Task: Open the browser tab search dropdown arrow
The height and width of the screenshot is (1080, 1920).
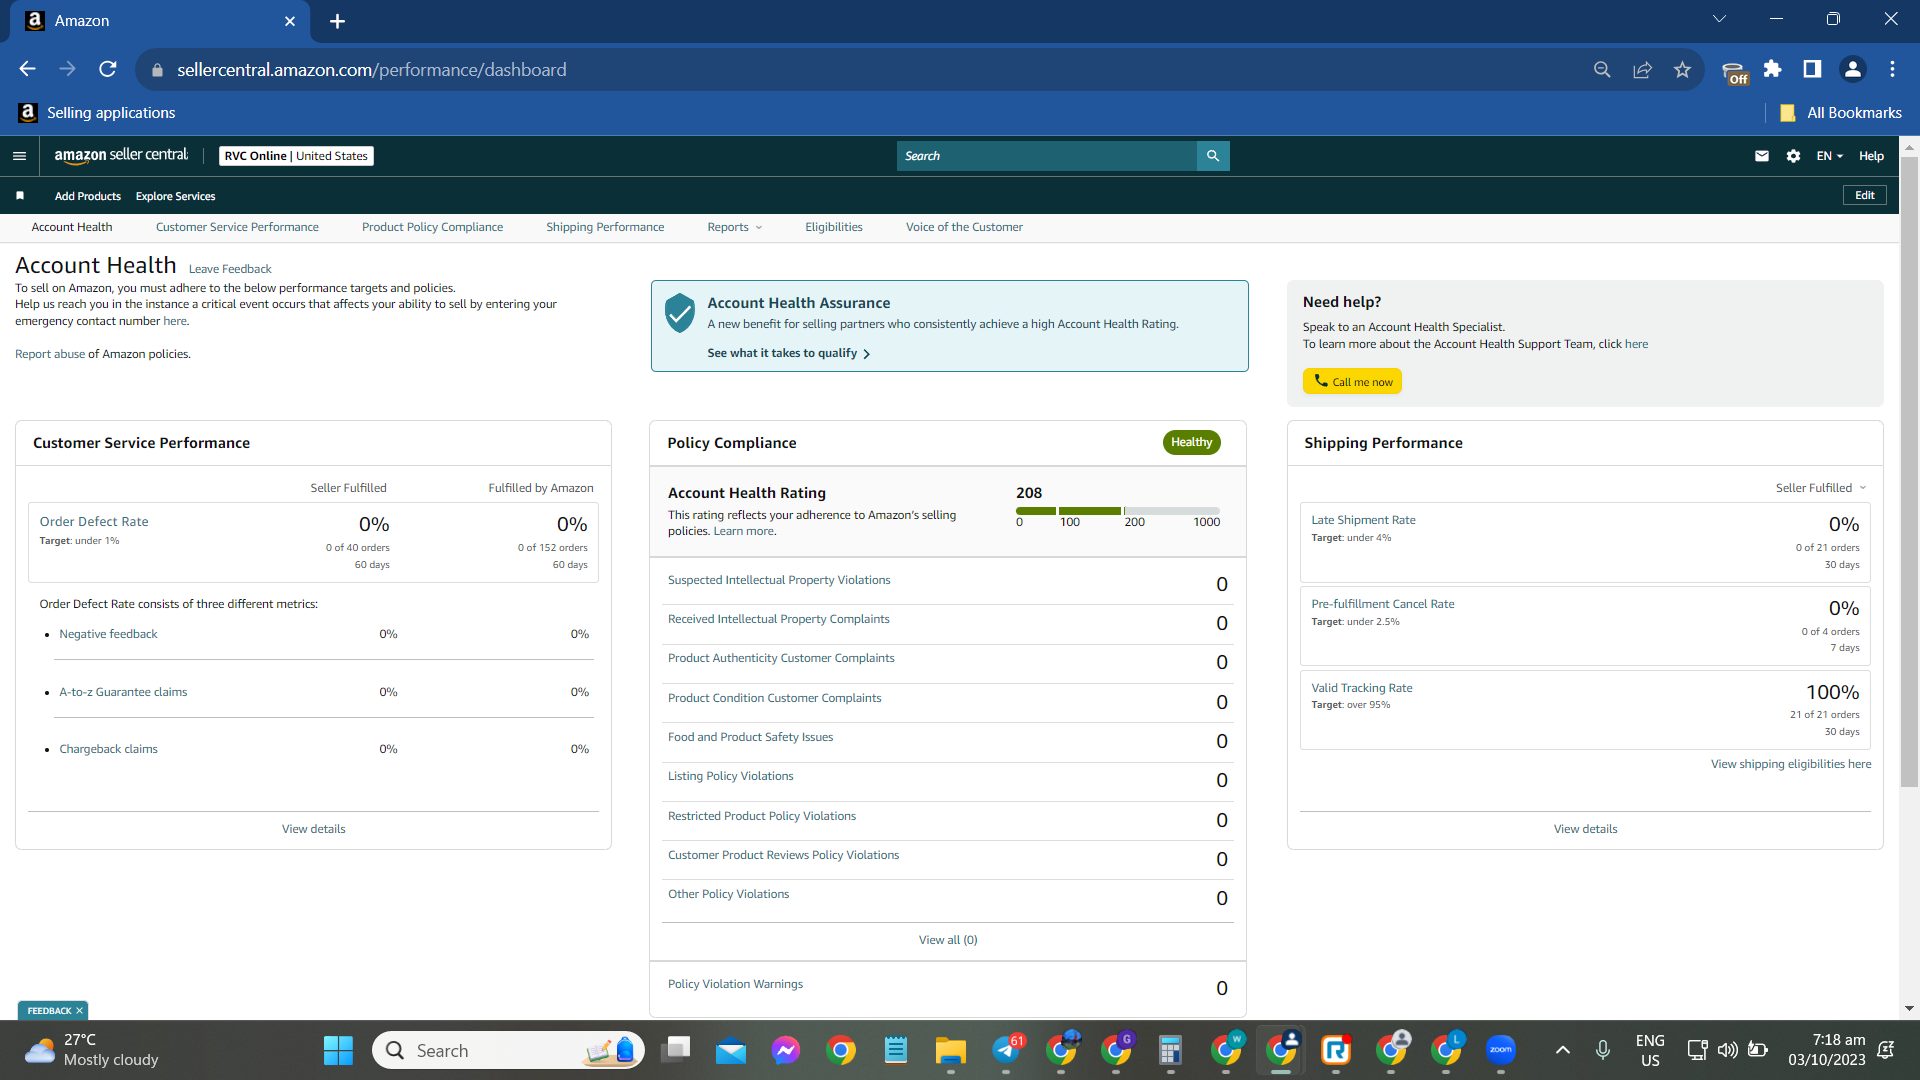Action: pos(1719,19)
